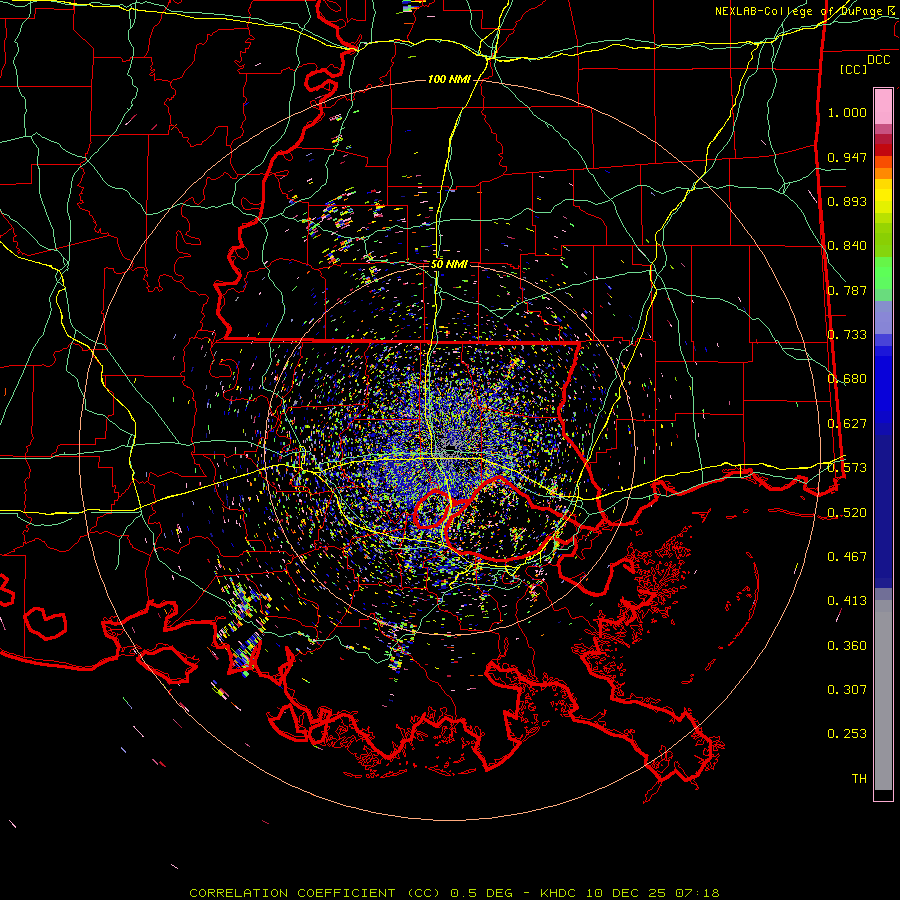
Task: Click the 0.520 legend value
Action: [847, 513]
